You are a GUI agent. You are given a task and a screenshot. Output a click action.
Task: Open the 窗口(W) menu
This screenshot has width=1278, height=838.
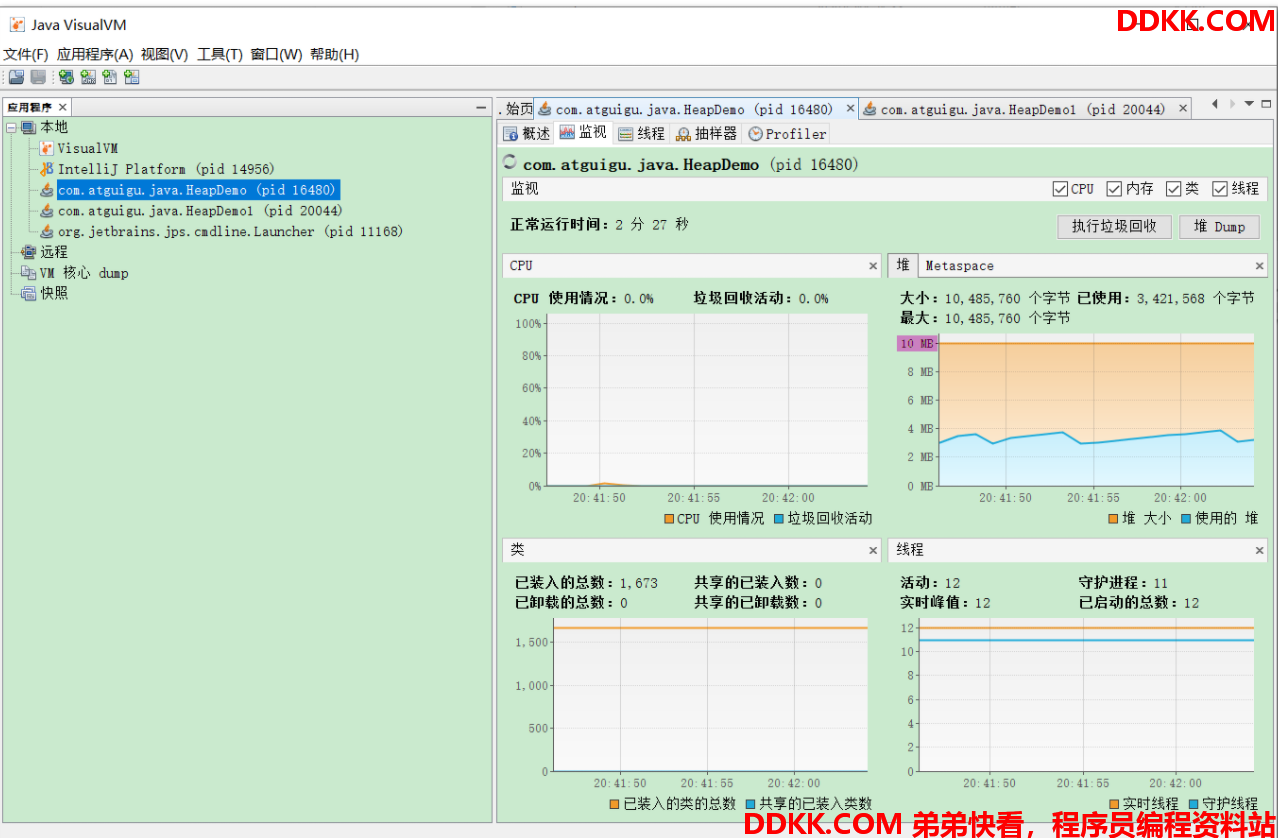276,54
